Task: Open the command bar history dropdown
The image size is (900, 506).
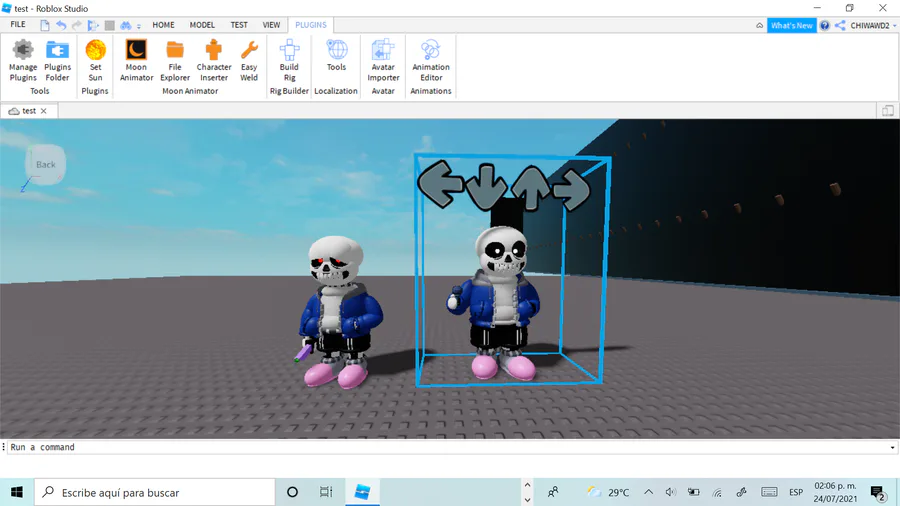Action: (893, 447)
